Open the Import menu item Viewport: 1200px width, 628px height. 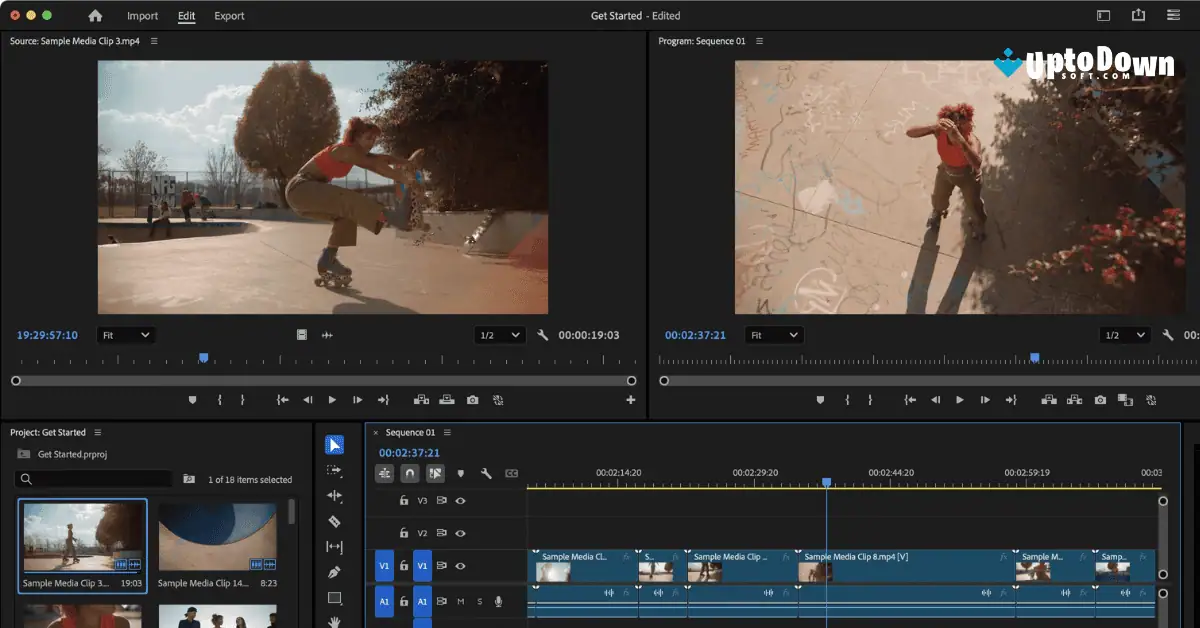(x=142, y=15)
